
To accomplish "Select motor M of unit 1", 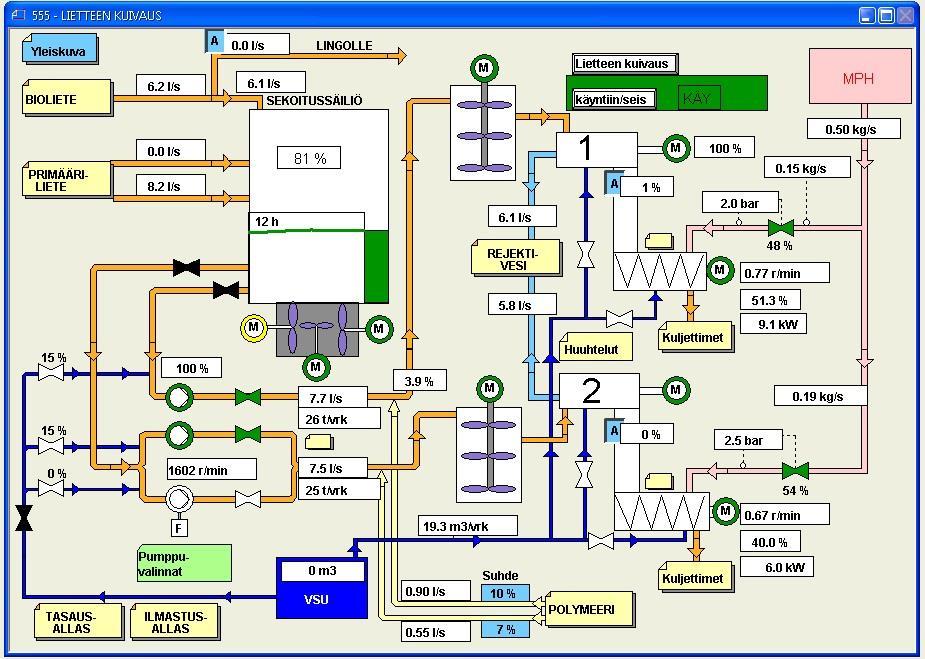I will (x=675, y=147).
